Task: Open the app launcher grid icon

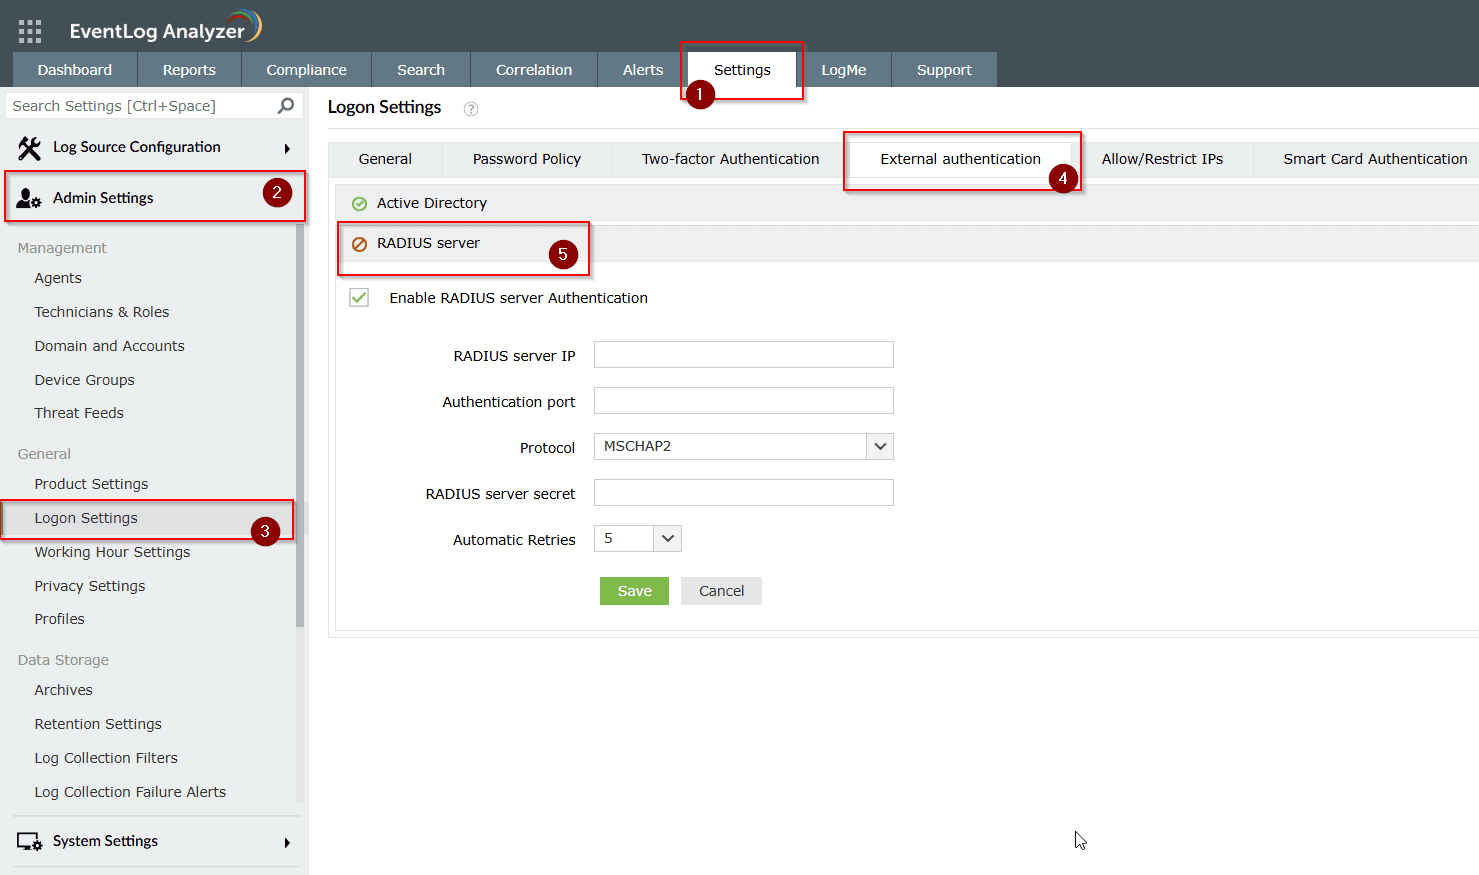Action: (30, 31)
